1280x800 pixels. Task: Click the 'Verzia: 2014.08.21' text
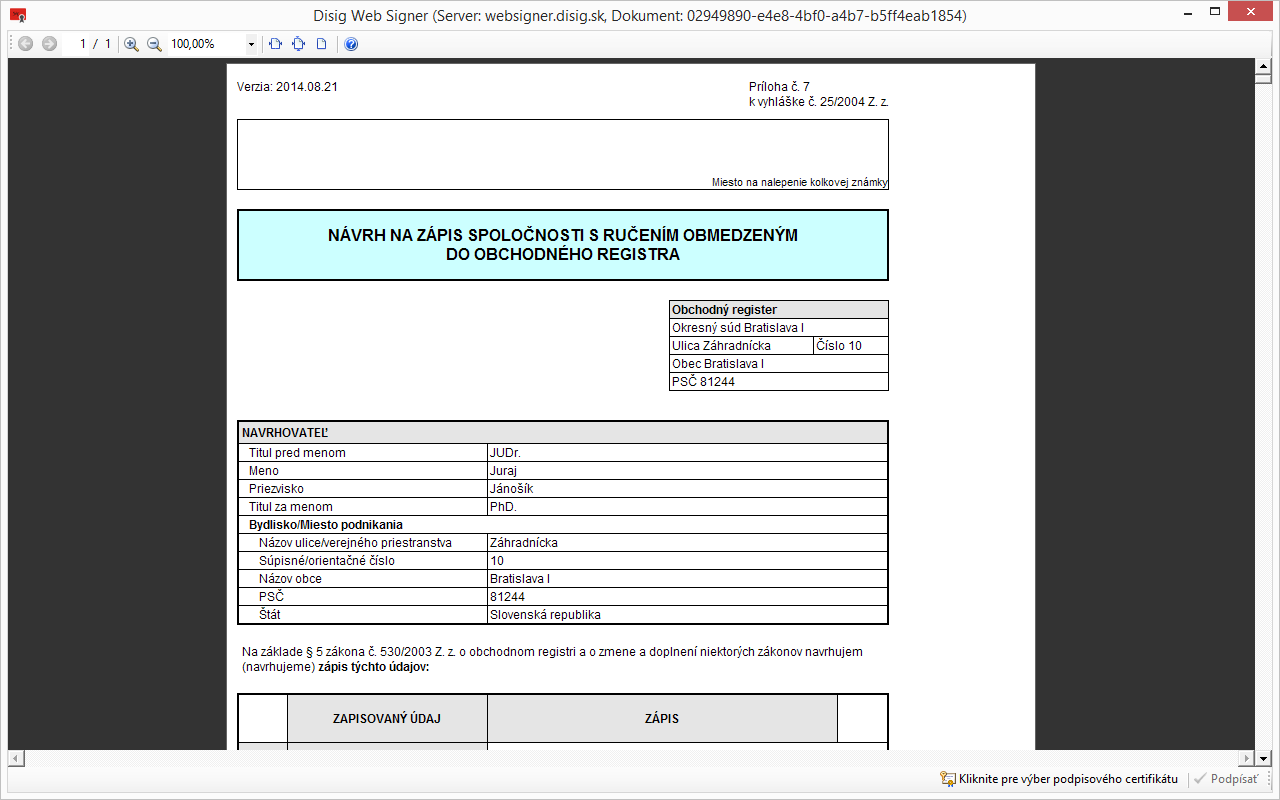[287, 87]
